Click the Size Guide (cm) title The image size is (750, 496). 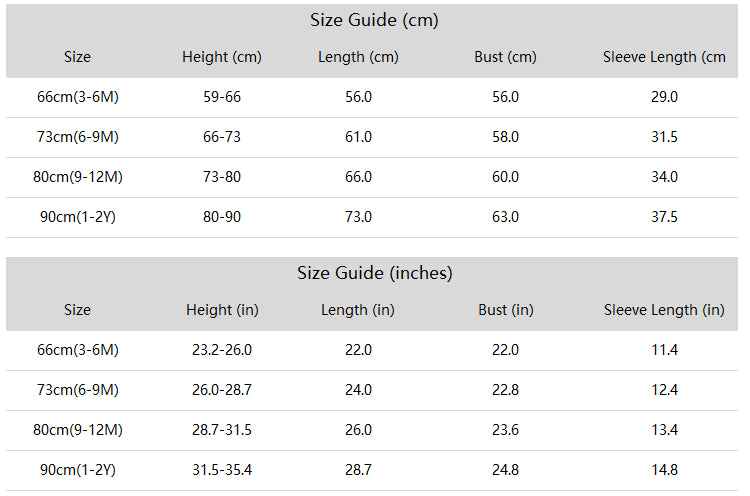coord(374,20)
